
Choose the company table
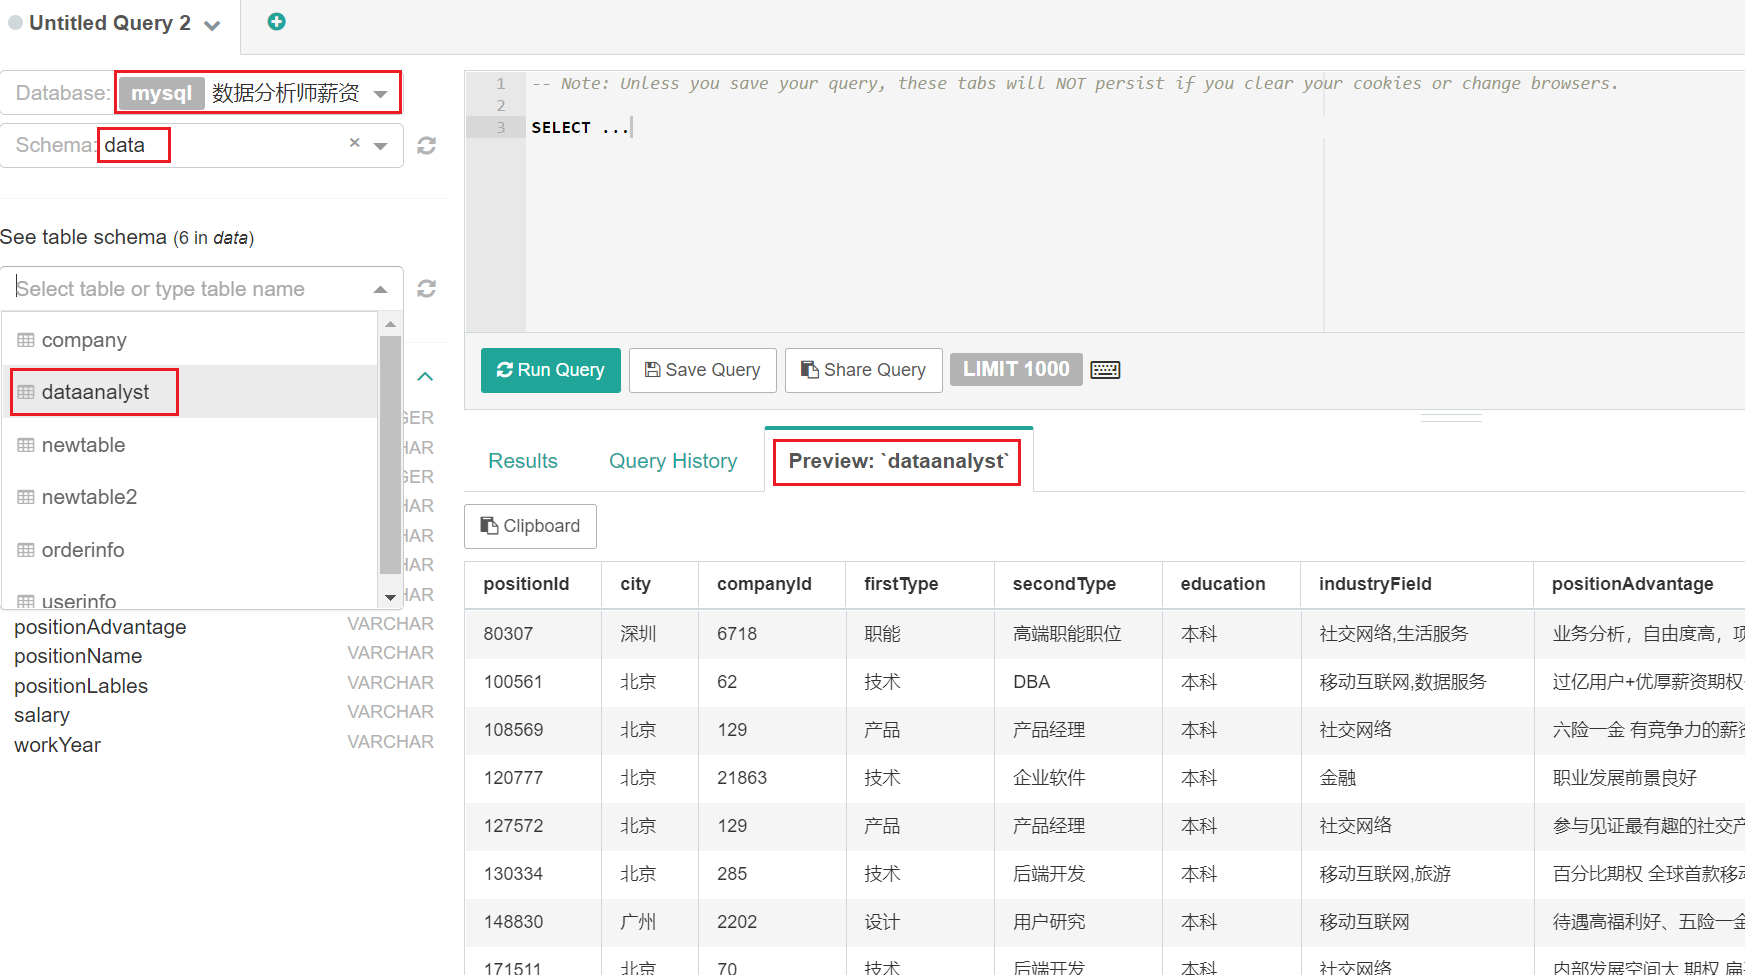tap(190, 340)
